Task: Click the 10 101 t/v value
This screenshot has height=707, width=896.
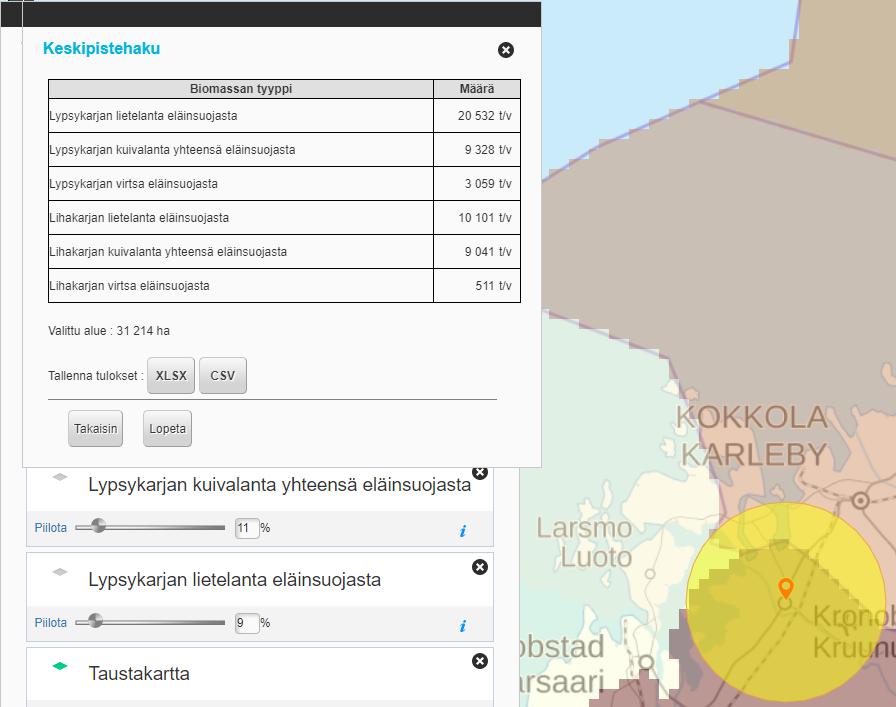Action: (485, 218)
